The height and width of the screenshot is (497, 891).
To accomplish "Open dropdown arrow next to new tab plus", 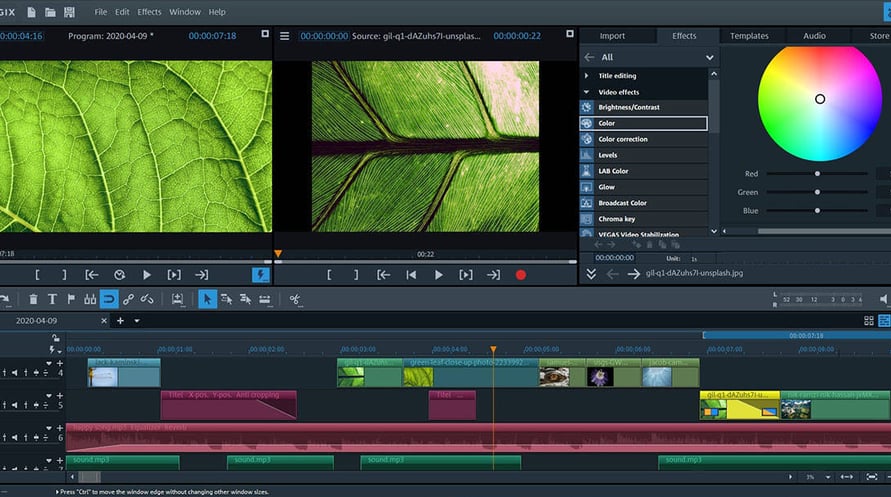I will 137,321.
